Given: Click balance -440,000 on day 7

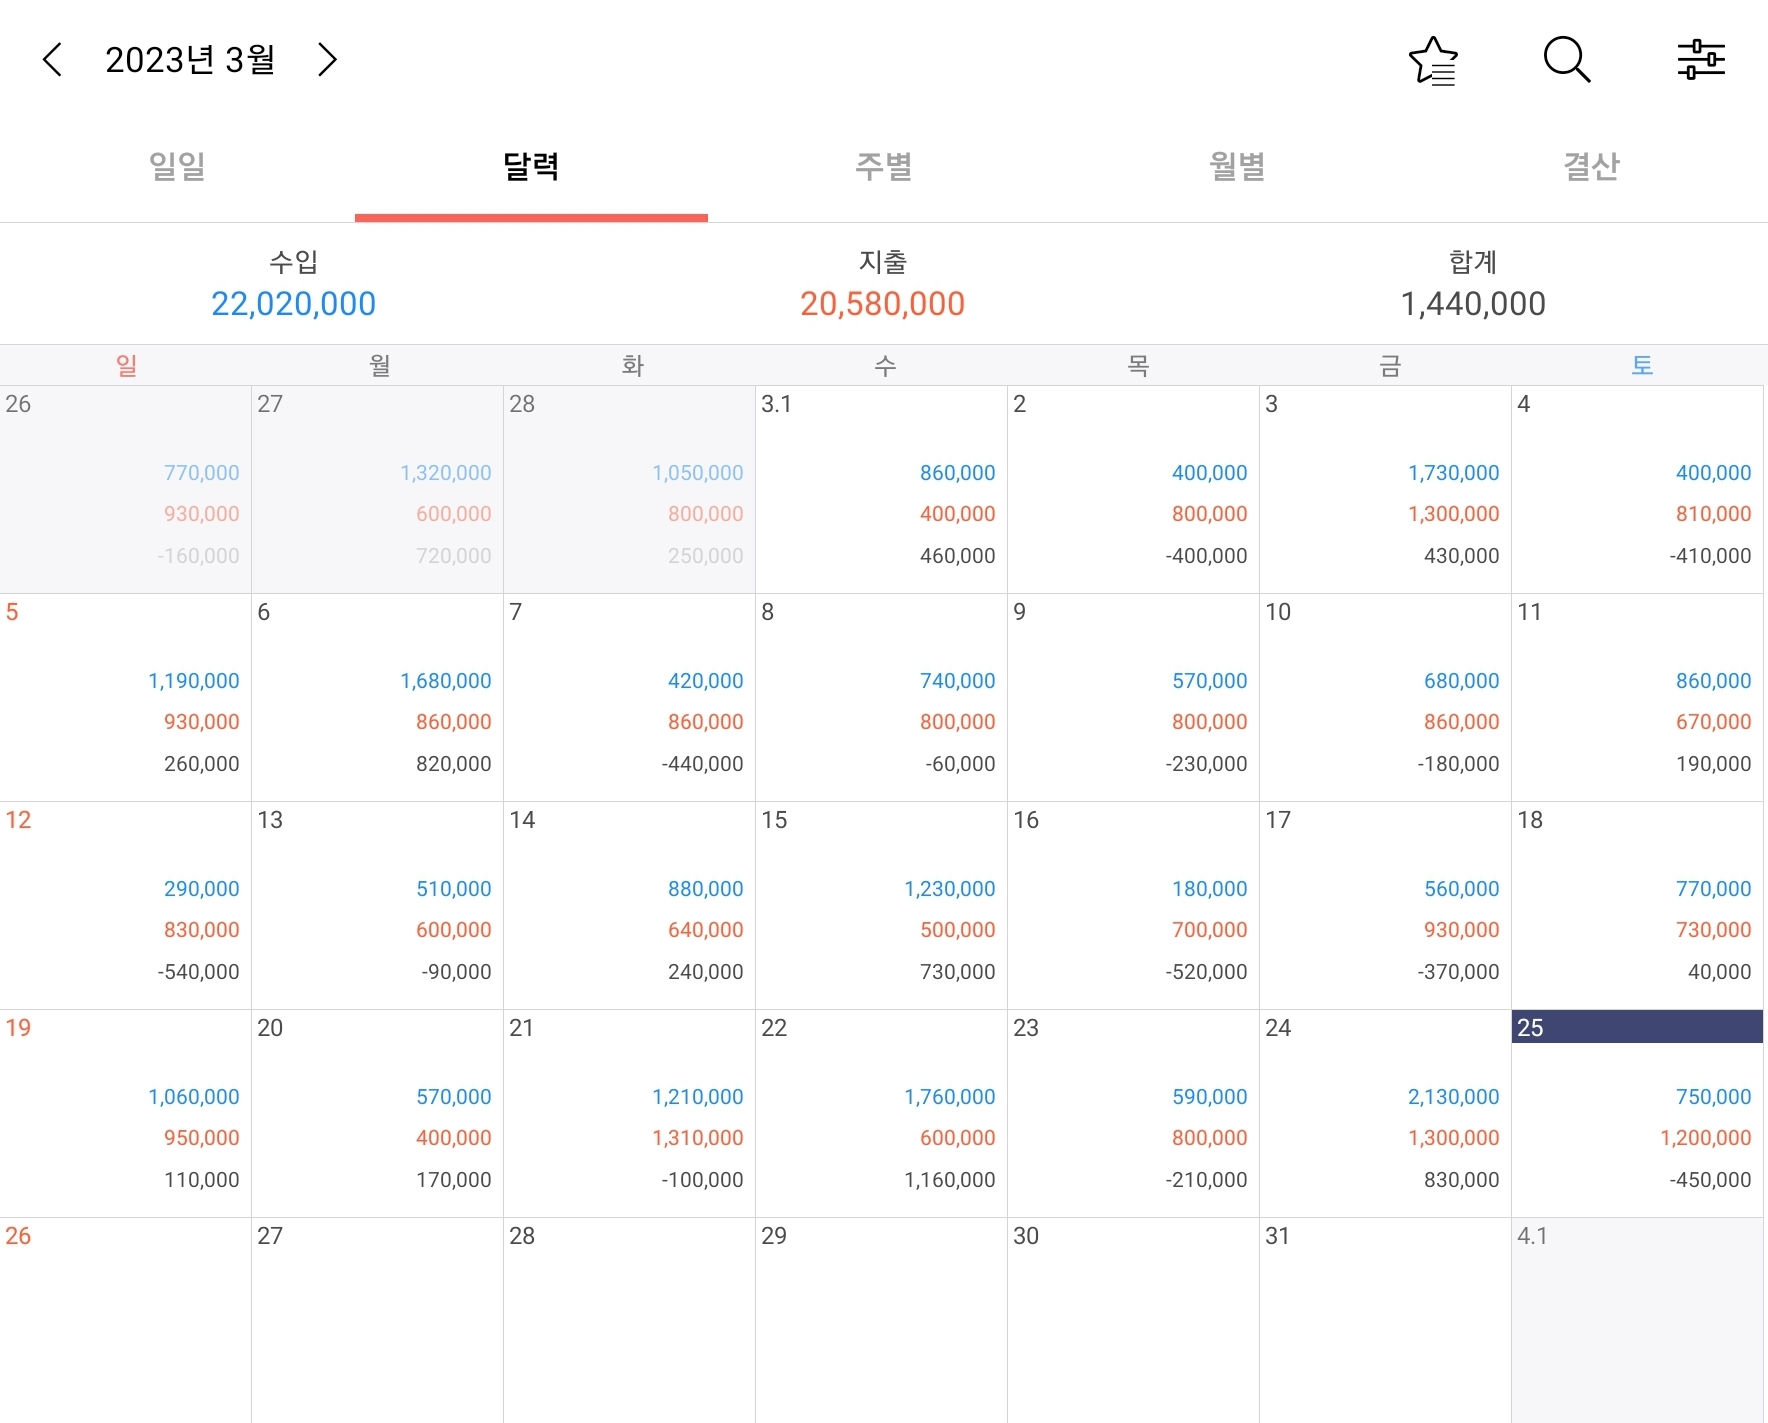Looking at the screenshot, I should tap(702, 764).
